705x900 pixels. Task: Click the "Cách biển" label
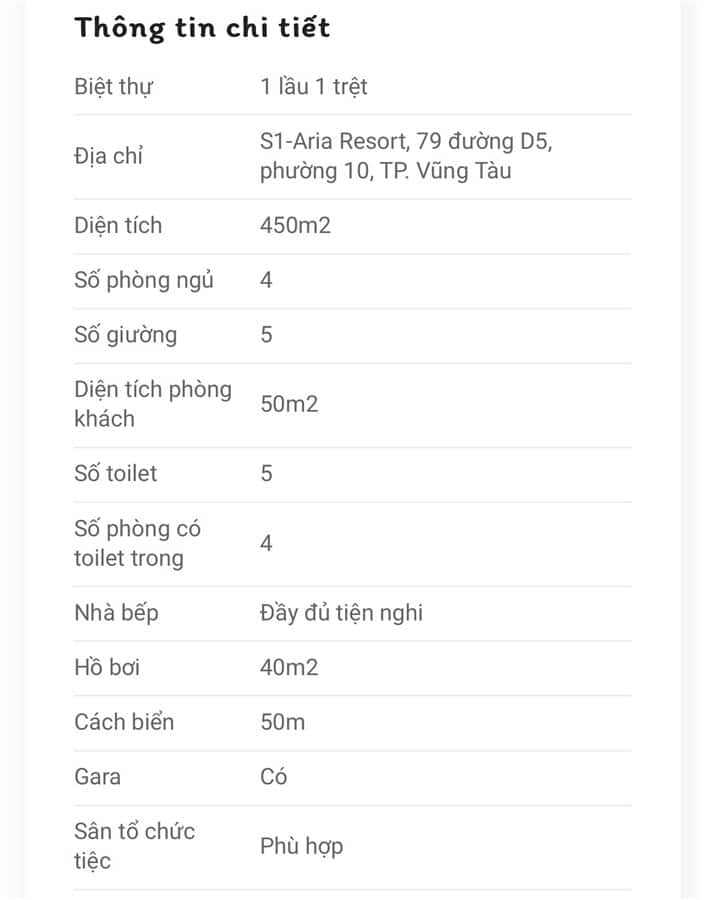pyautogui.click(x=124, y=721)
